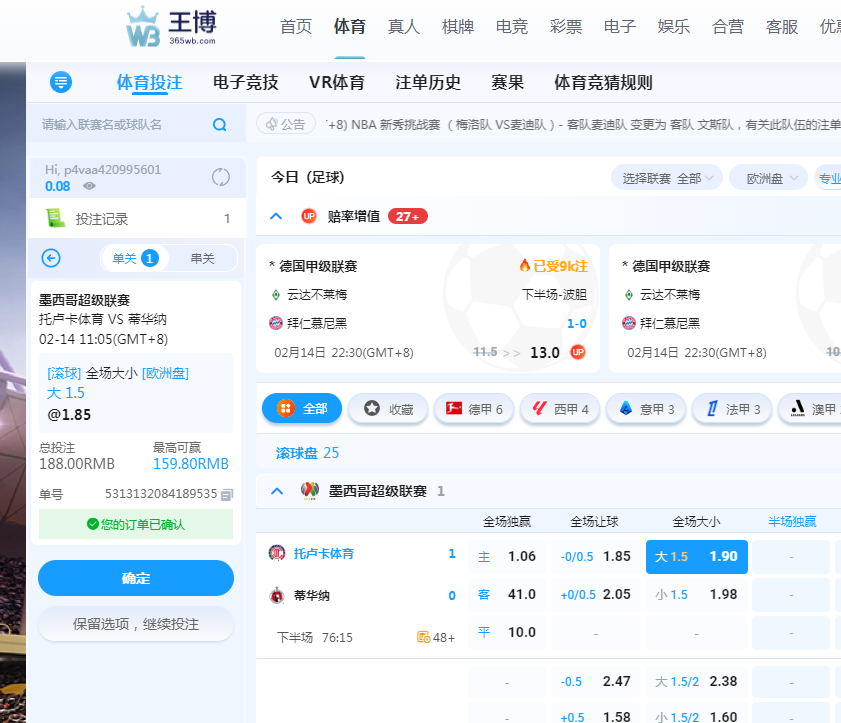Open the 48+ more markets icon

(x=435, y=637)
